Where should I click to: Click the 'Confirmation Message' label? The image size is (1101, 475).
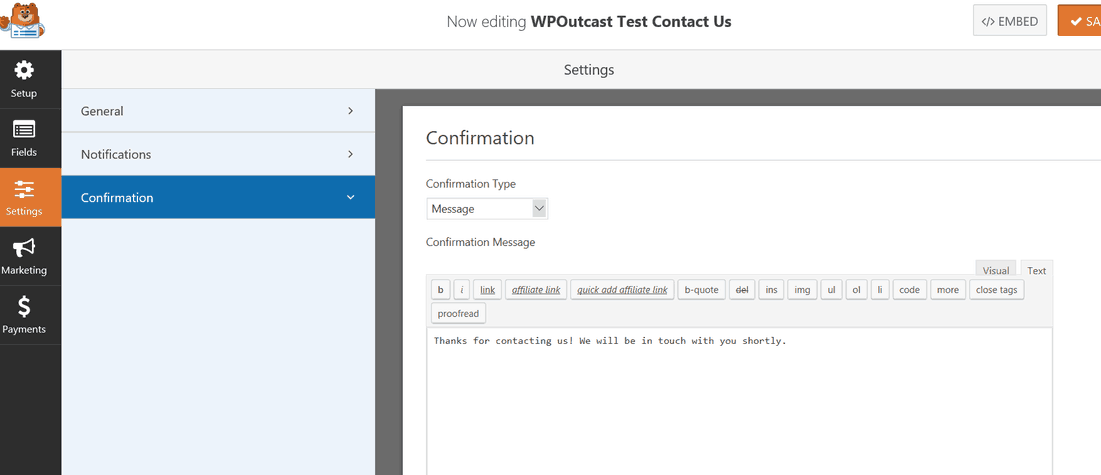[x=480, y=242]
